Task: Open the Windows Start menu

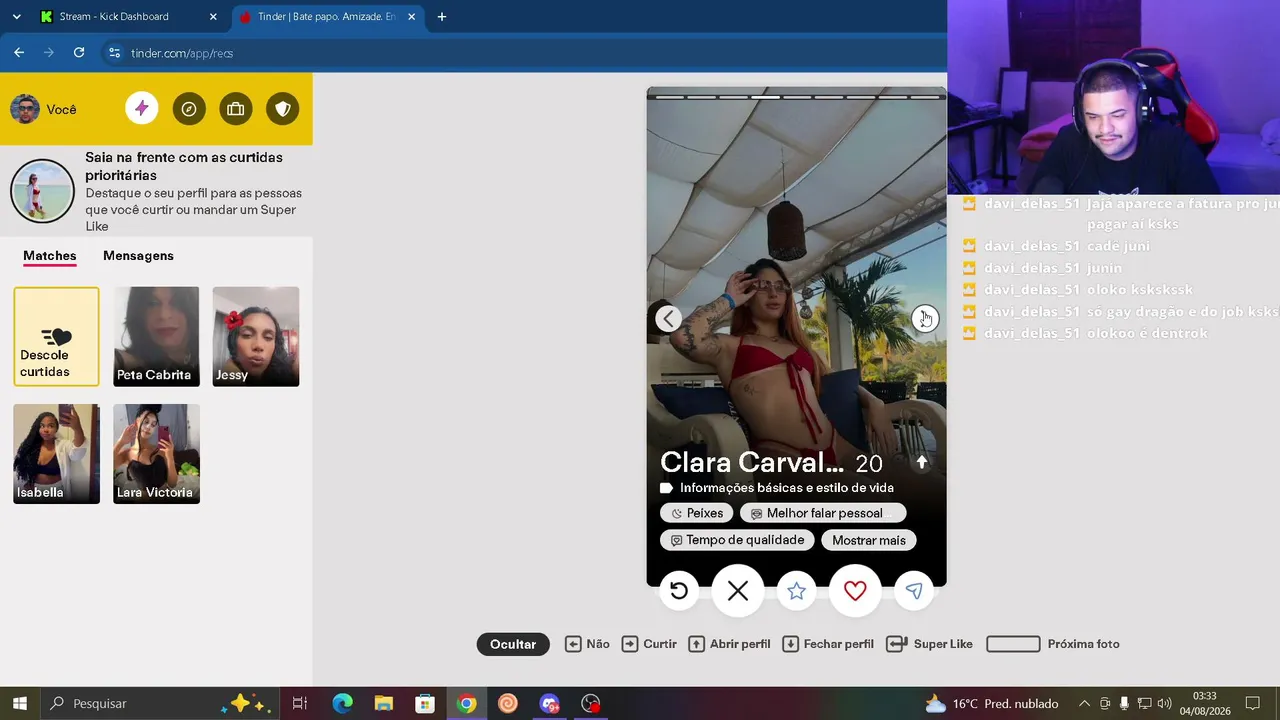Action: [x=19, y=703]
